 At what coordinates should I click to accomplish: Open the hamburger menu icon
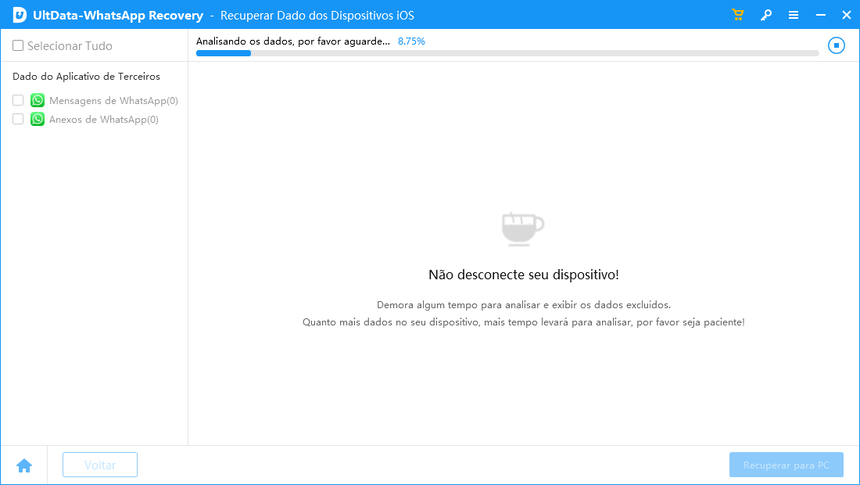pyautogui.click(x=793, y=15)
